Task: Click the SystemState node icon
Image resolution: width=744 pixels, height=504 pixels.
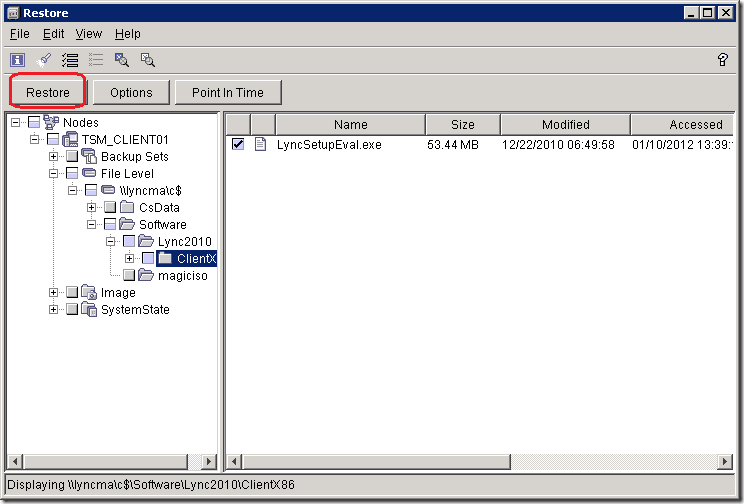Action: [89, 310]
